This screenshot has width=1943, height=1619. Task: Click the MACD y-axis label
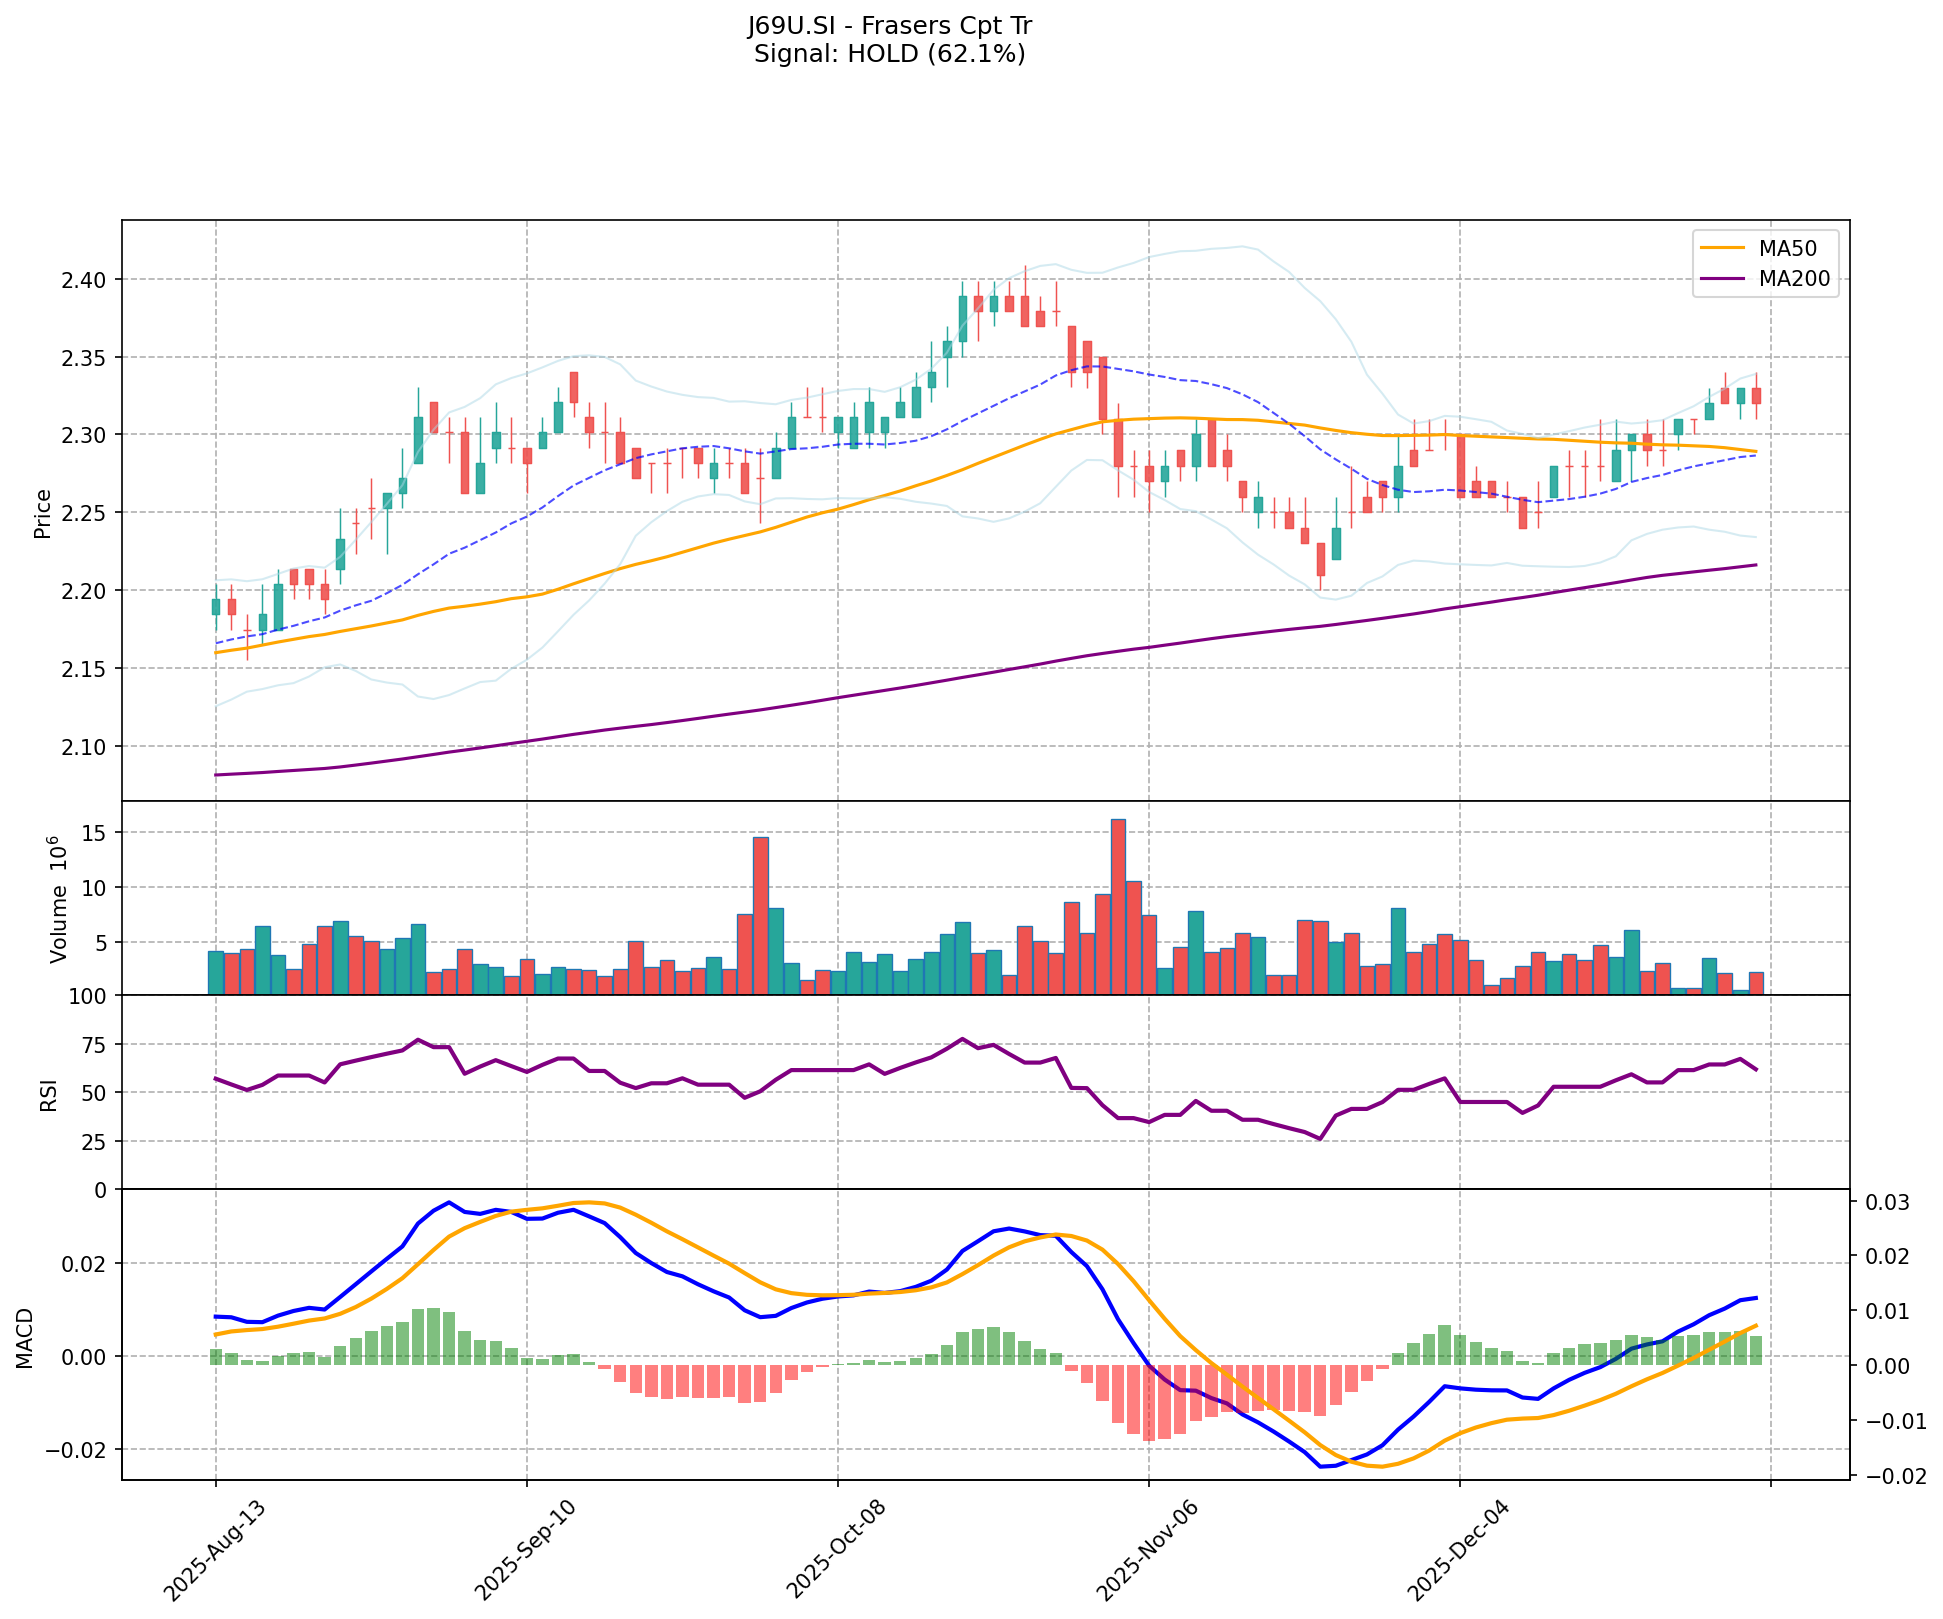click(x=25, y=1337)
